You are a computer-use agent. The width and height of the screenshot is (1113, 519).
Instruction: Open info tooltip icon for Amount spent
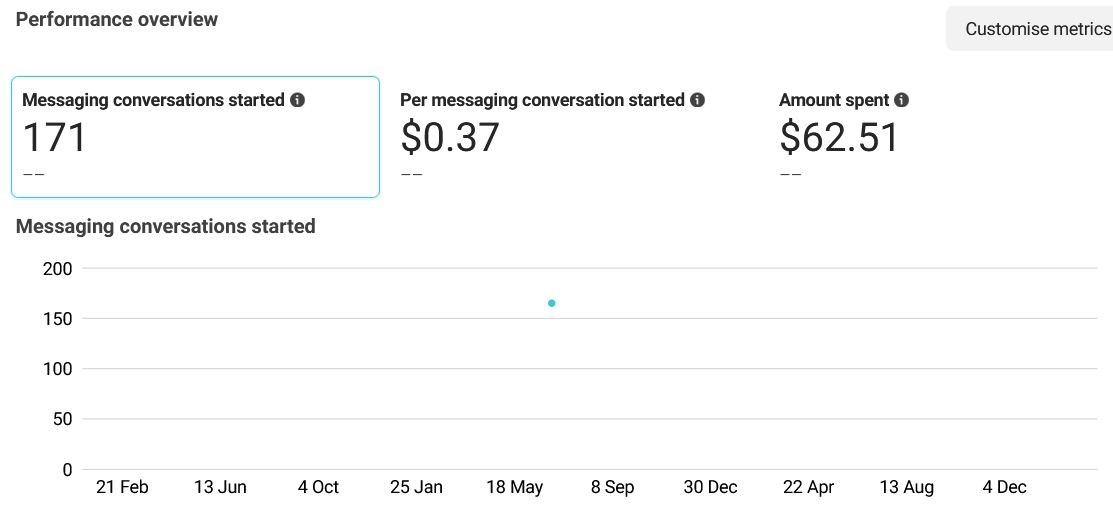[x=901, y=100]
